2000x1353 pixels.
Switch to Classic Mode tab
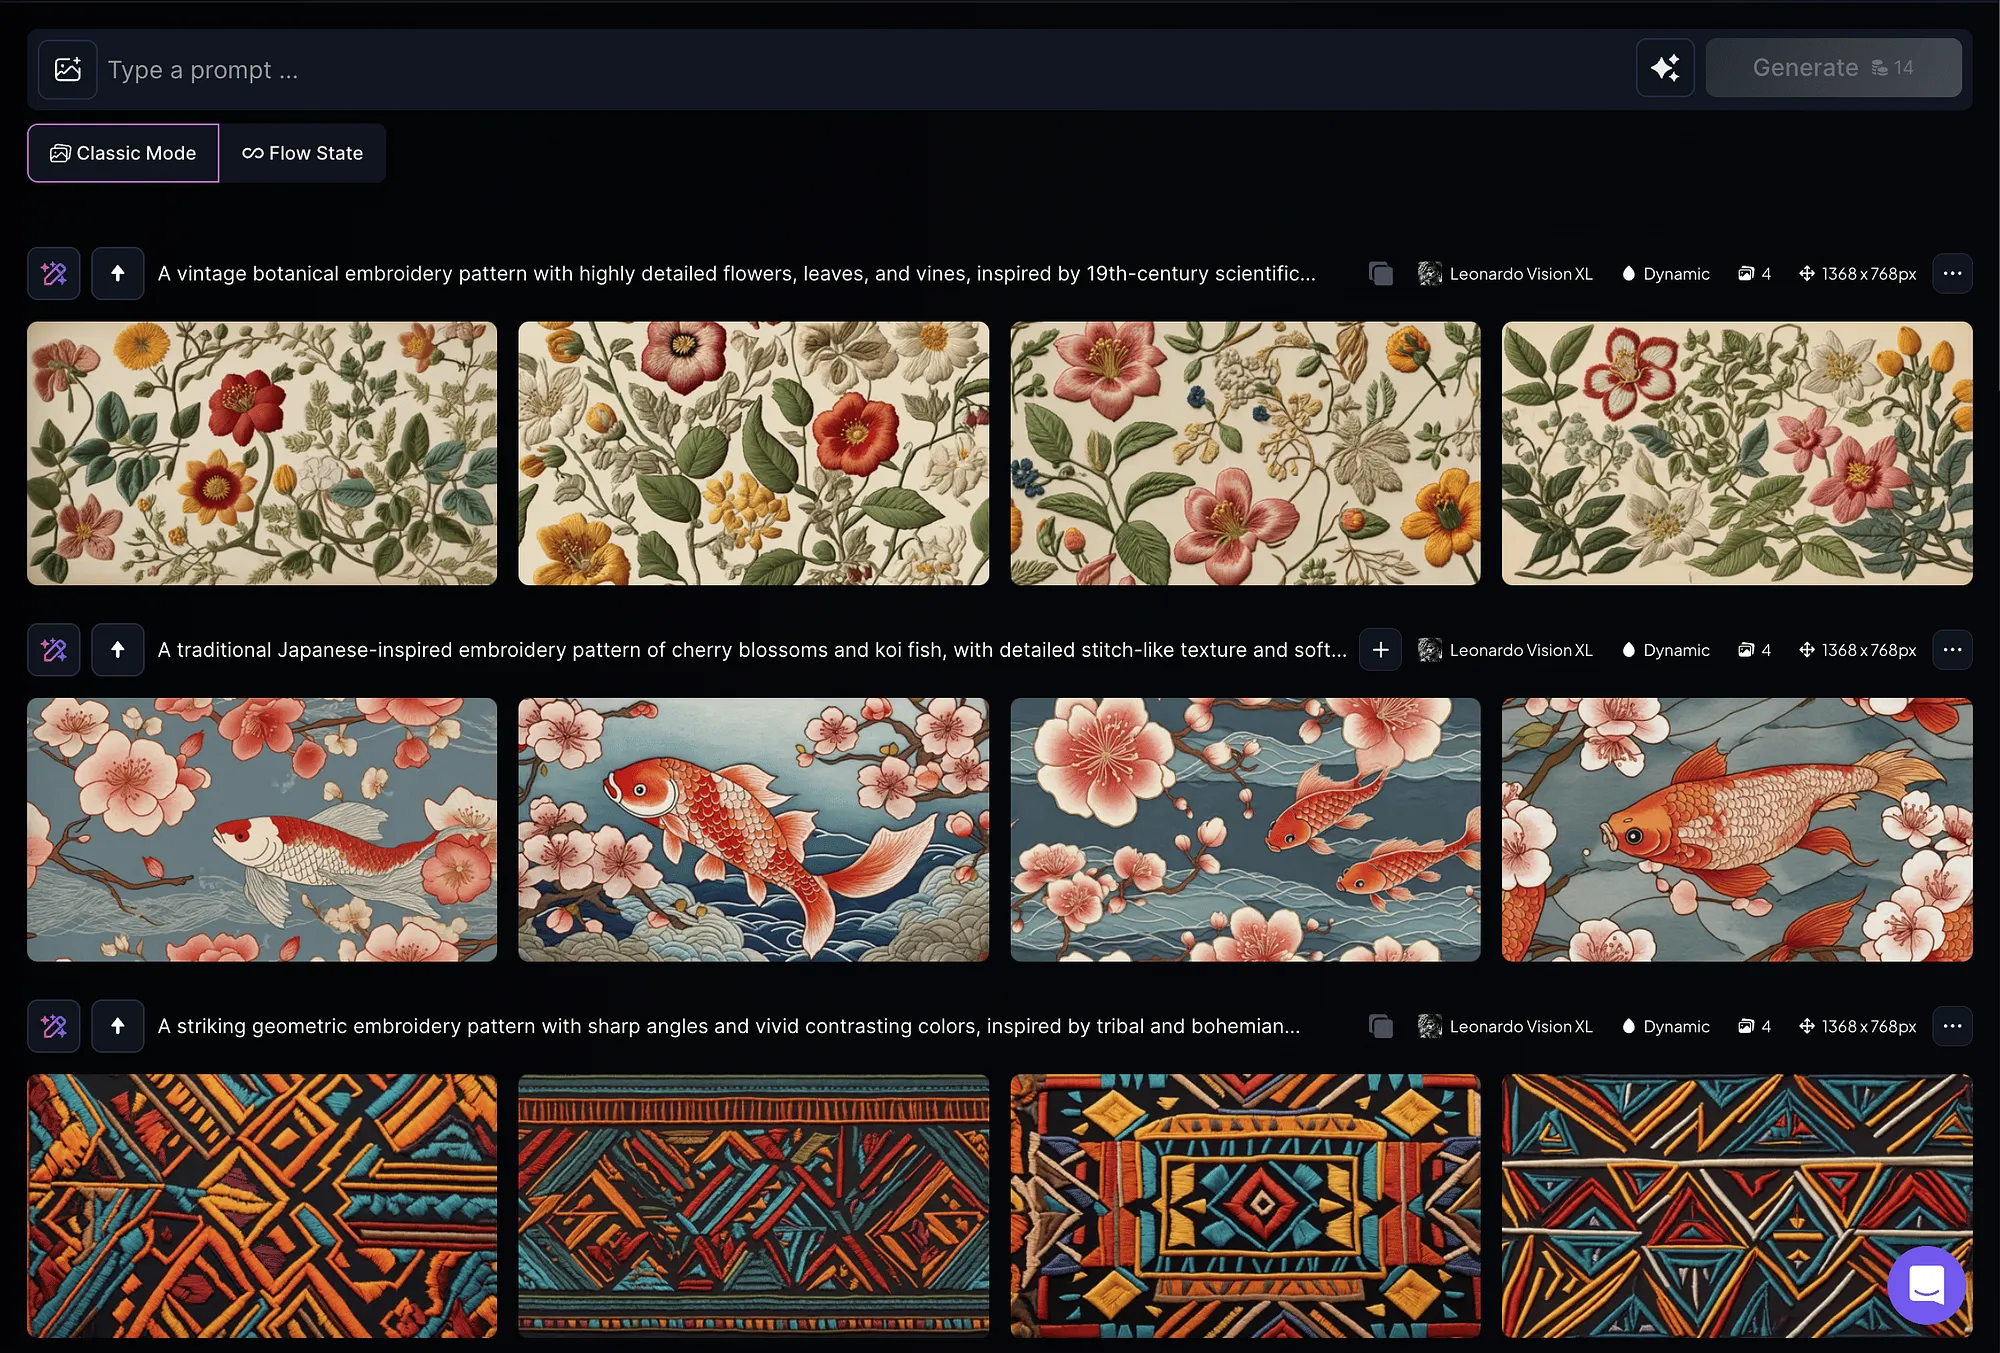pyautogui.click(x=123, y=153)
